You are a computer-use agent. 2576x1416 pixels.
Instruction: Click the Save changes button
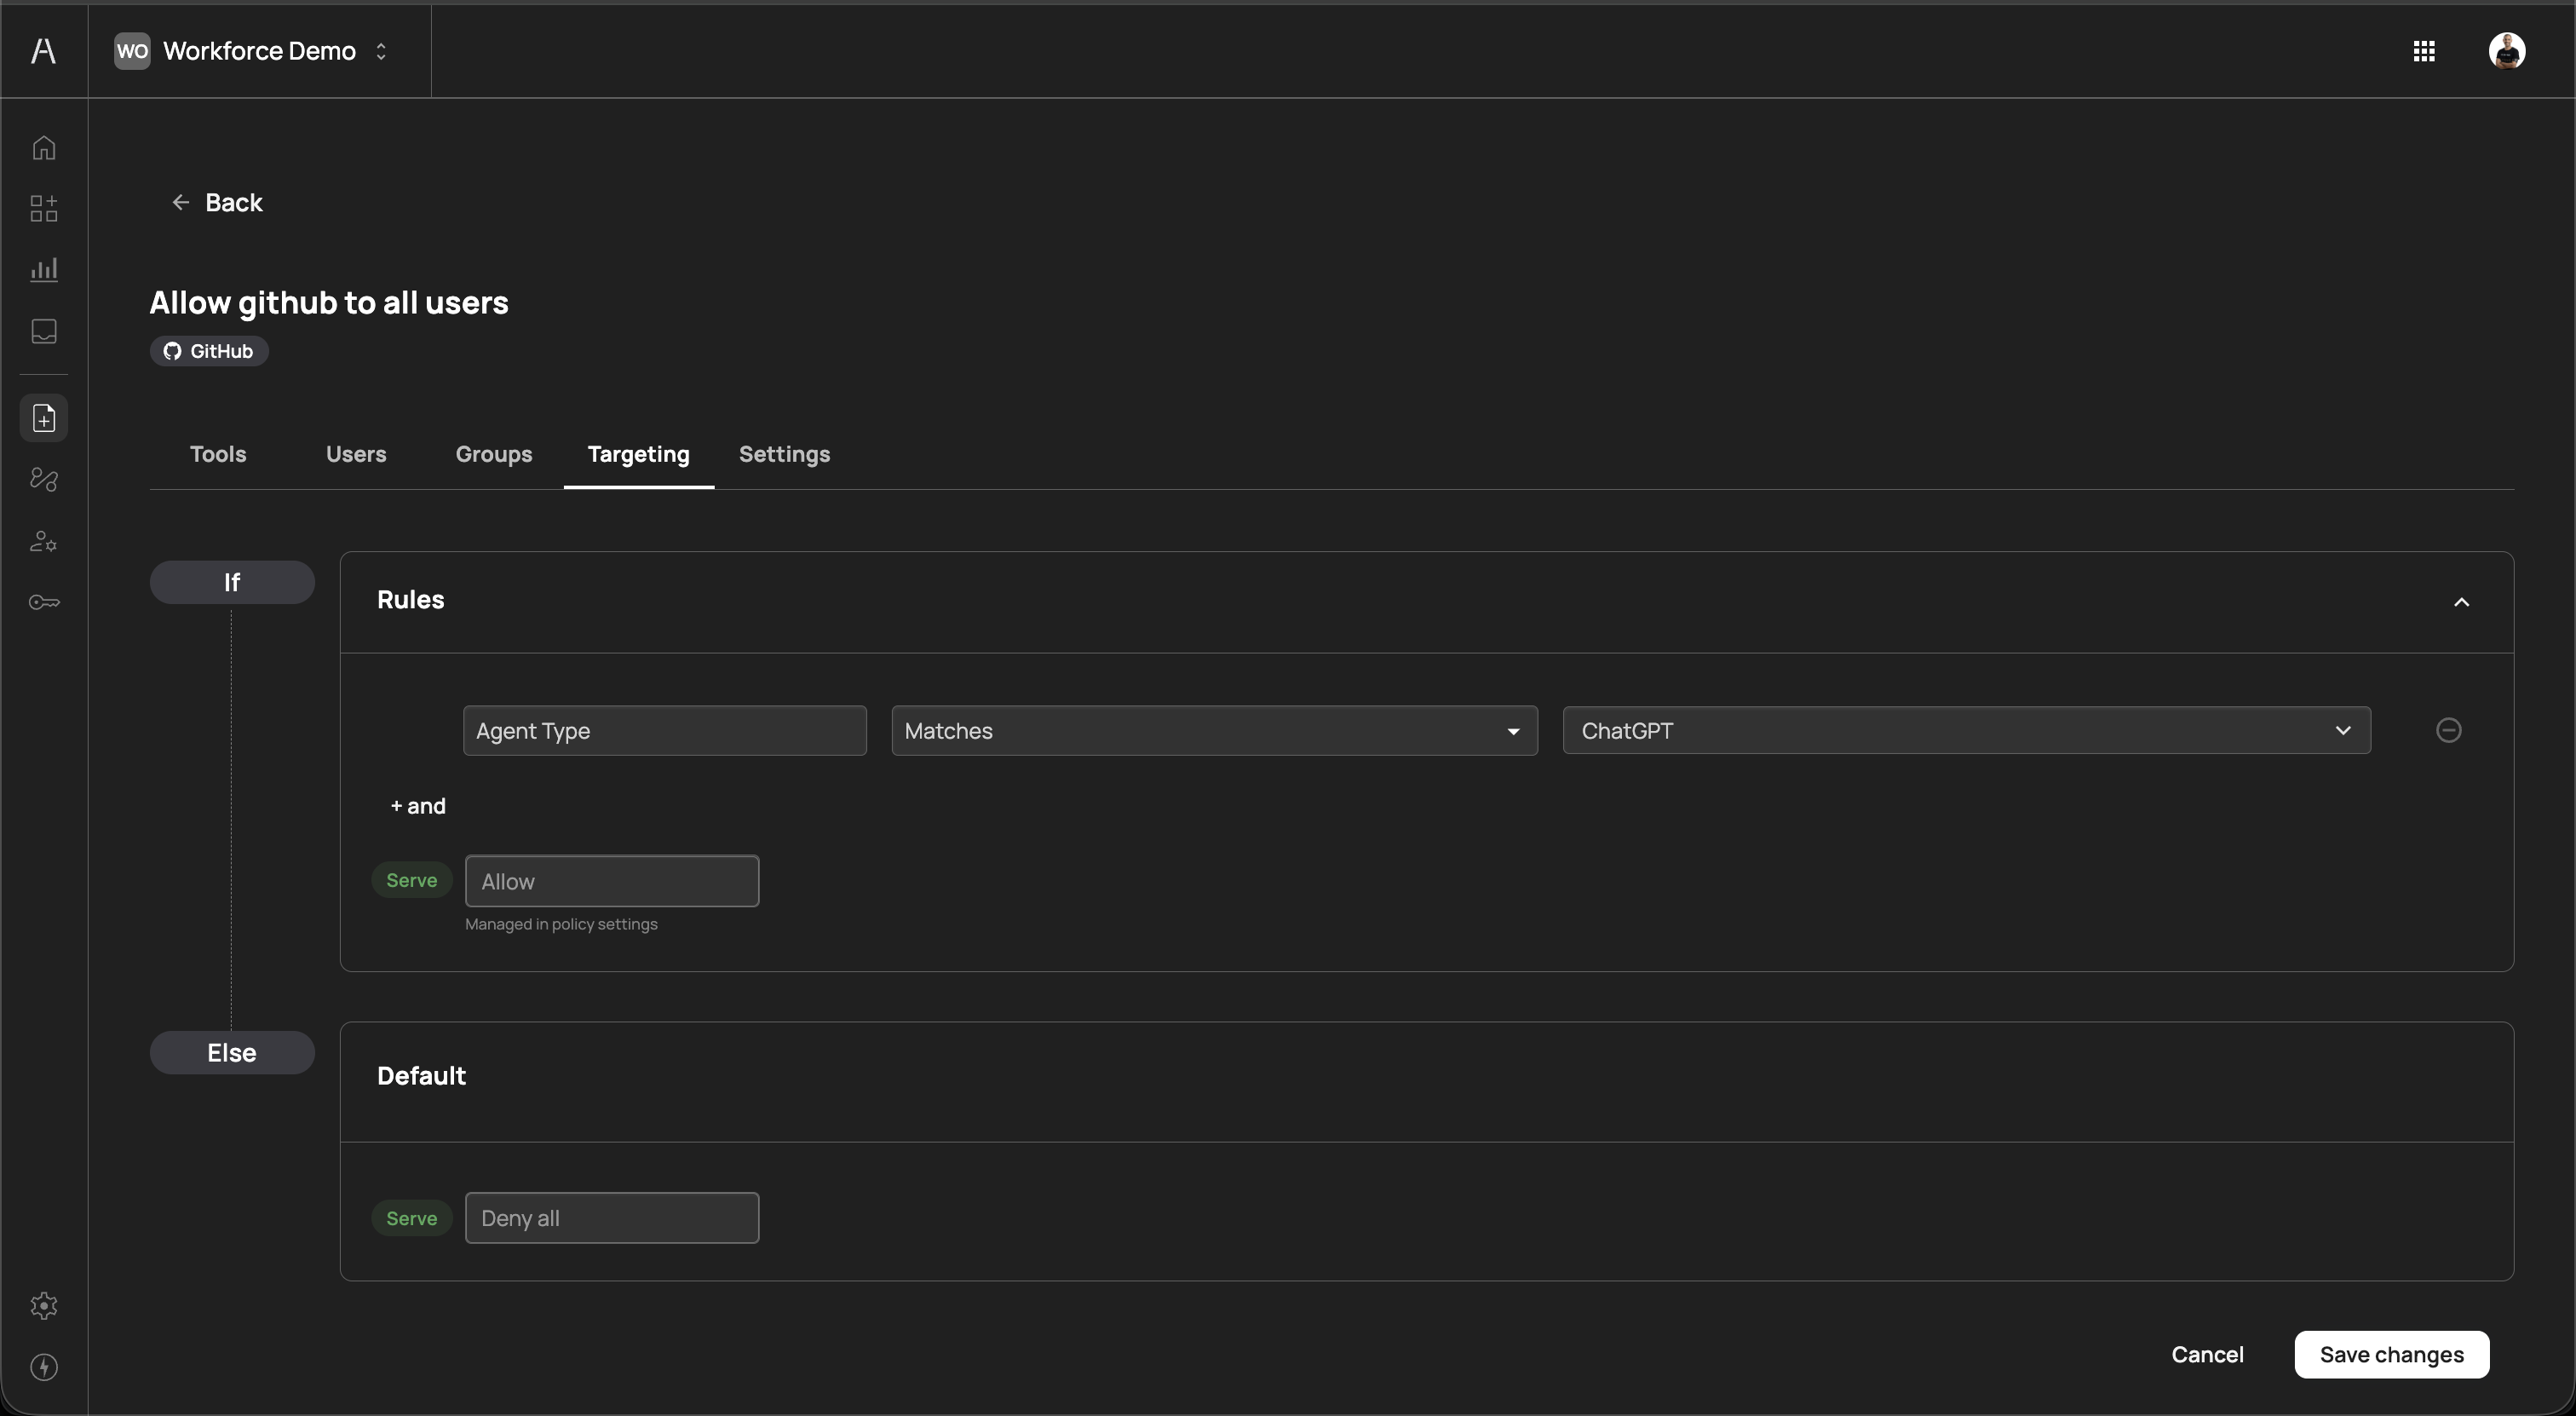point(2390,1354)
